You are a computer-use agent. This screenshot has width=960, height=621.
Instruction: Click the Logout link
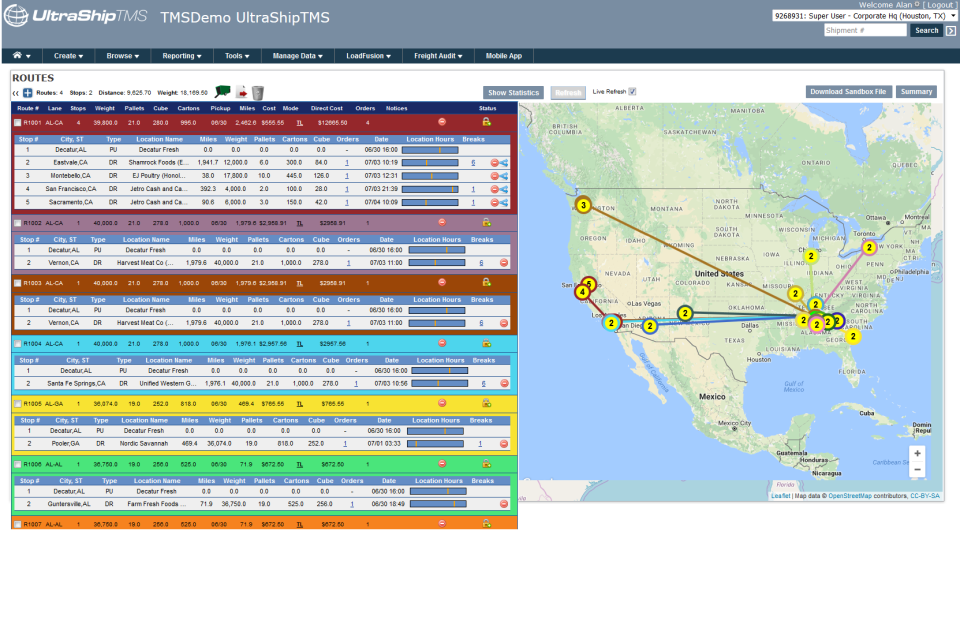pos(940,4)
